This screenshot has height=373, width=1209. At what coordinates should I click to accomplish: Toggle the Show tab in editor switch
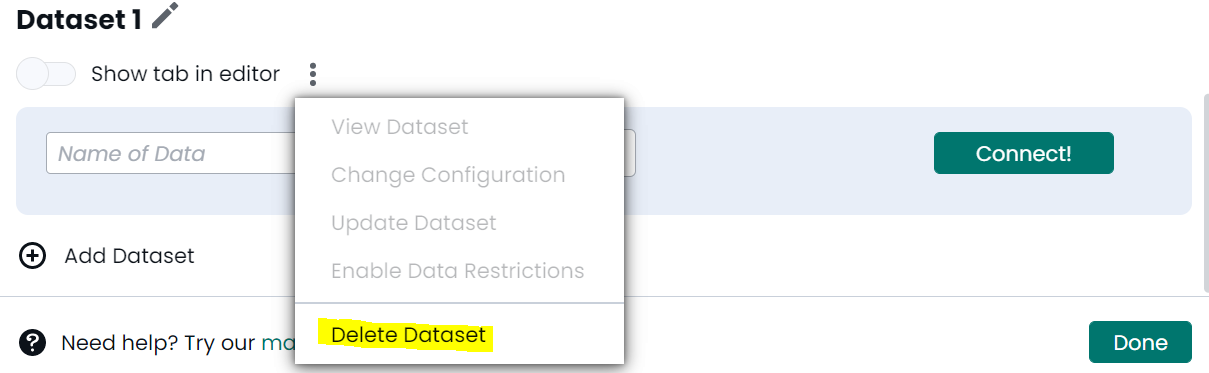click(x=47, y=74)
